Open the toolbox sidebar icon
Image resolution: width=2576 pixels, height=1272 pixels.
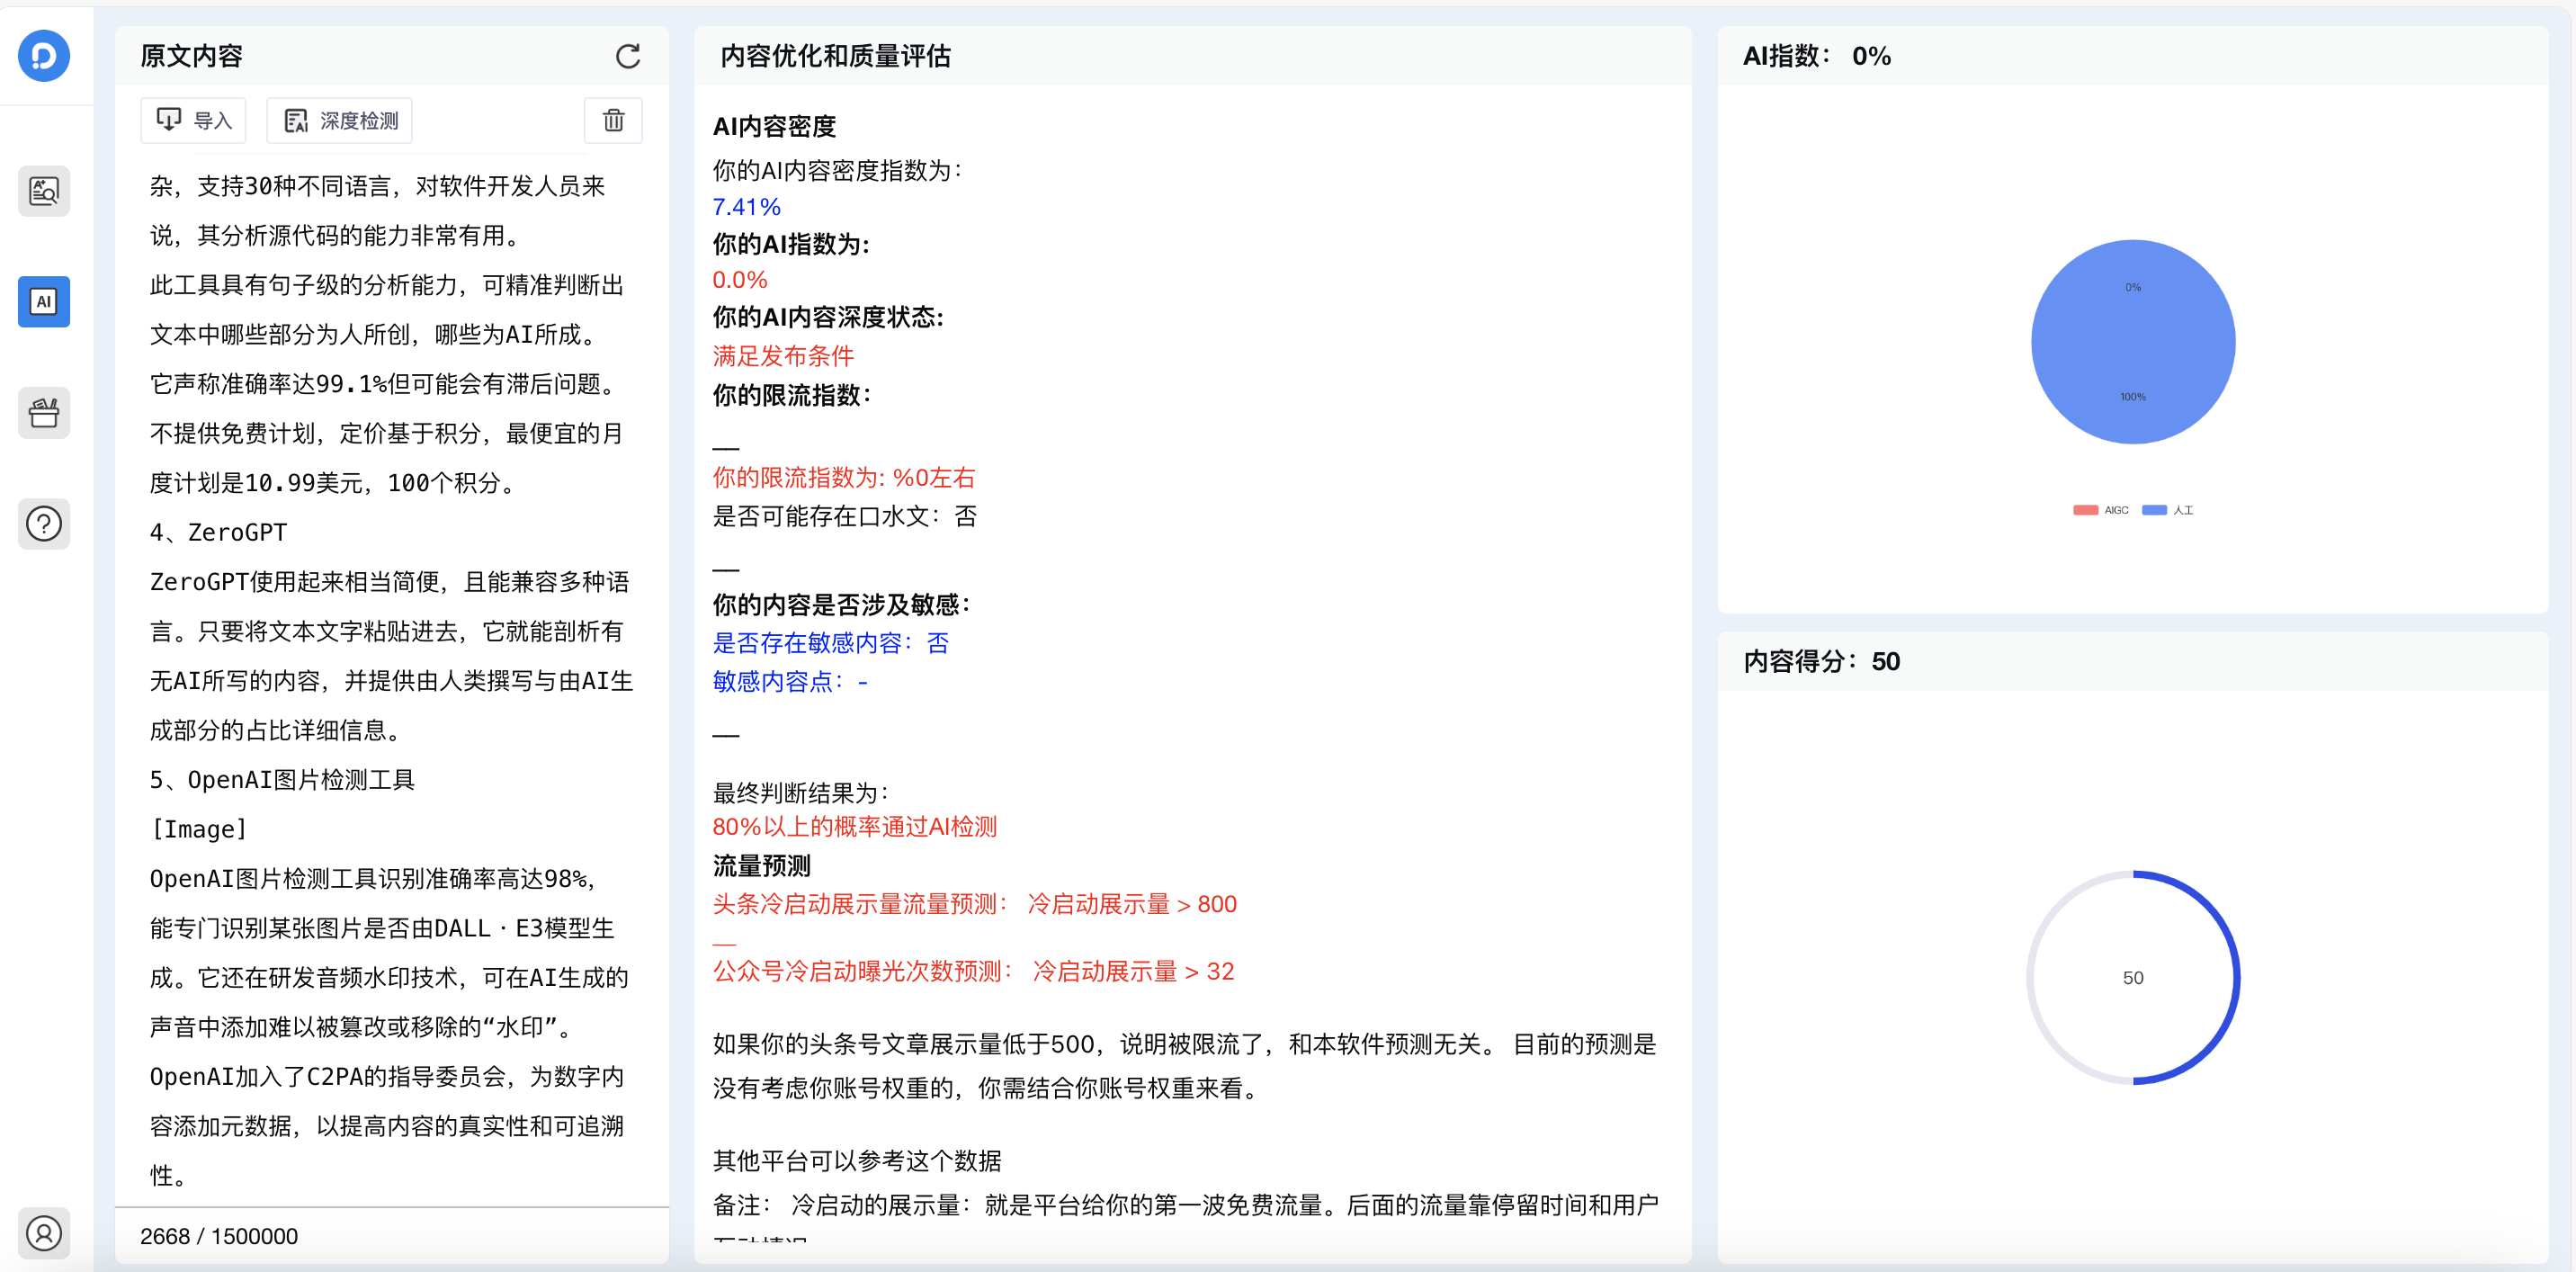[x=44, y=412]
